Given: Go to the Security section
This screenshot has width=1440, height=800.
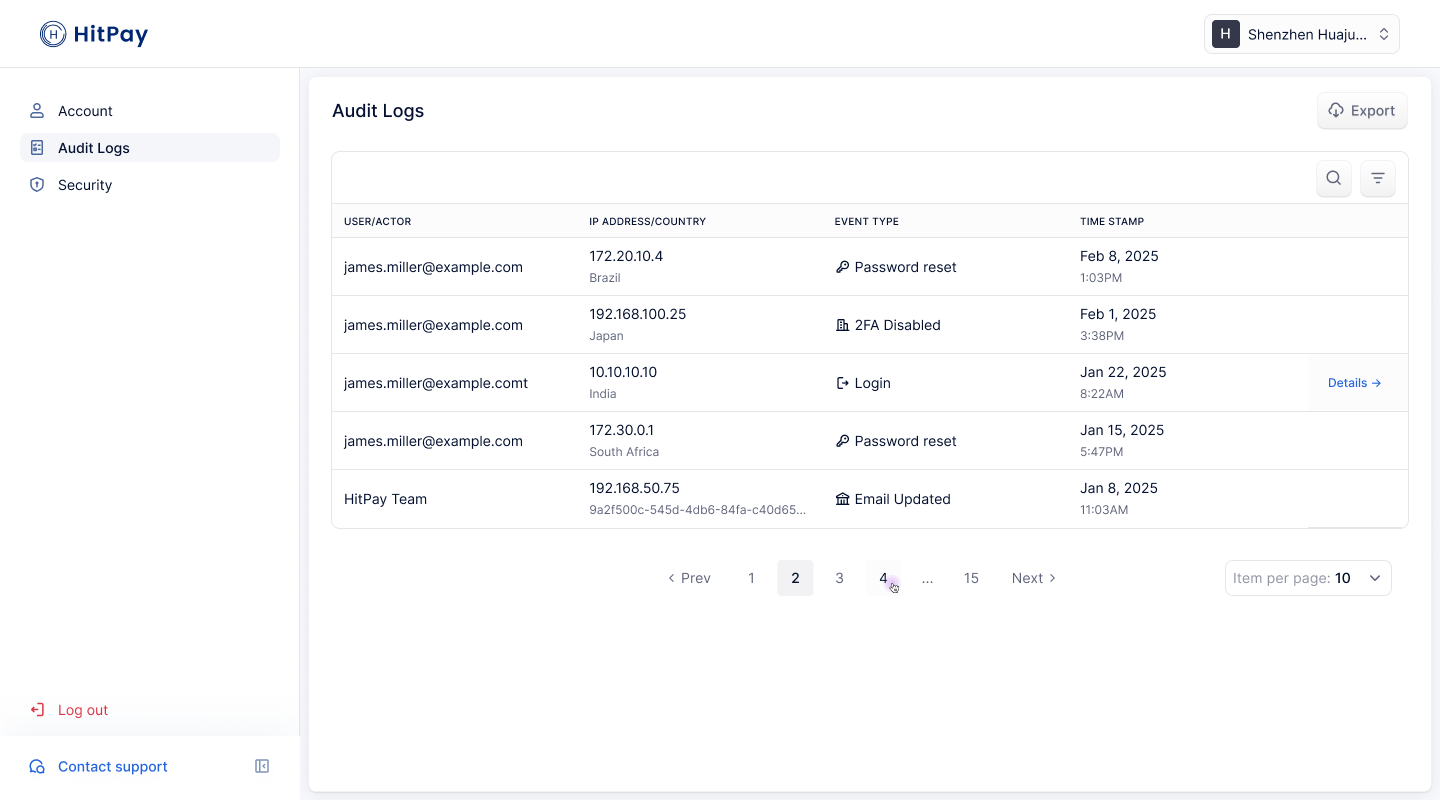Looking at the screenshot, I should click(x=150, y=185).
